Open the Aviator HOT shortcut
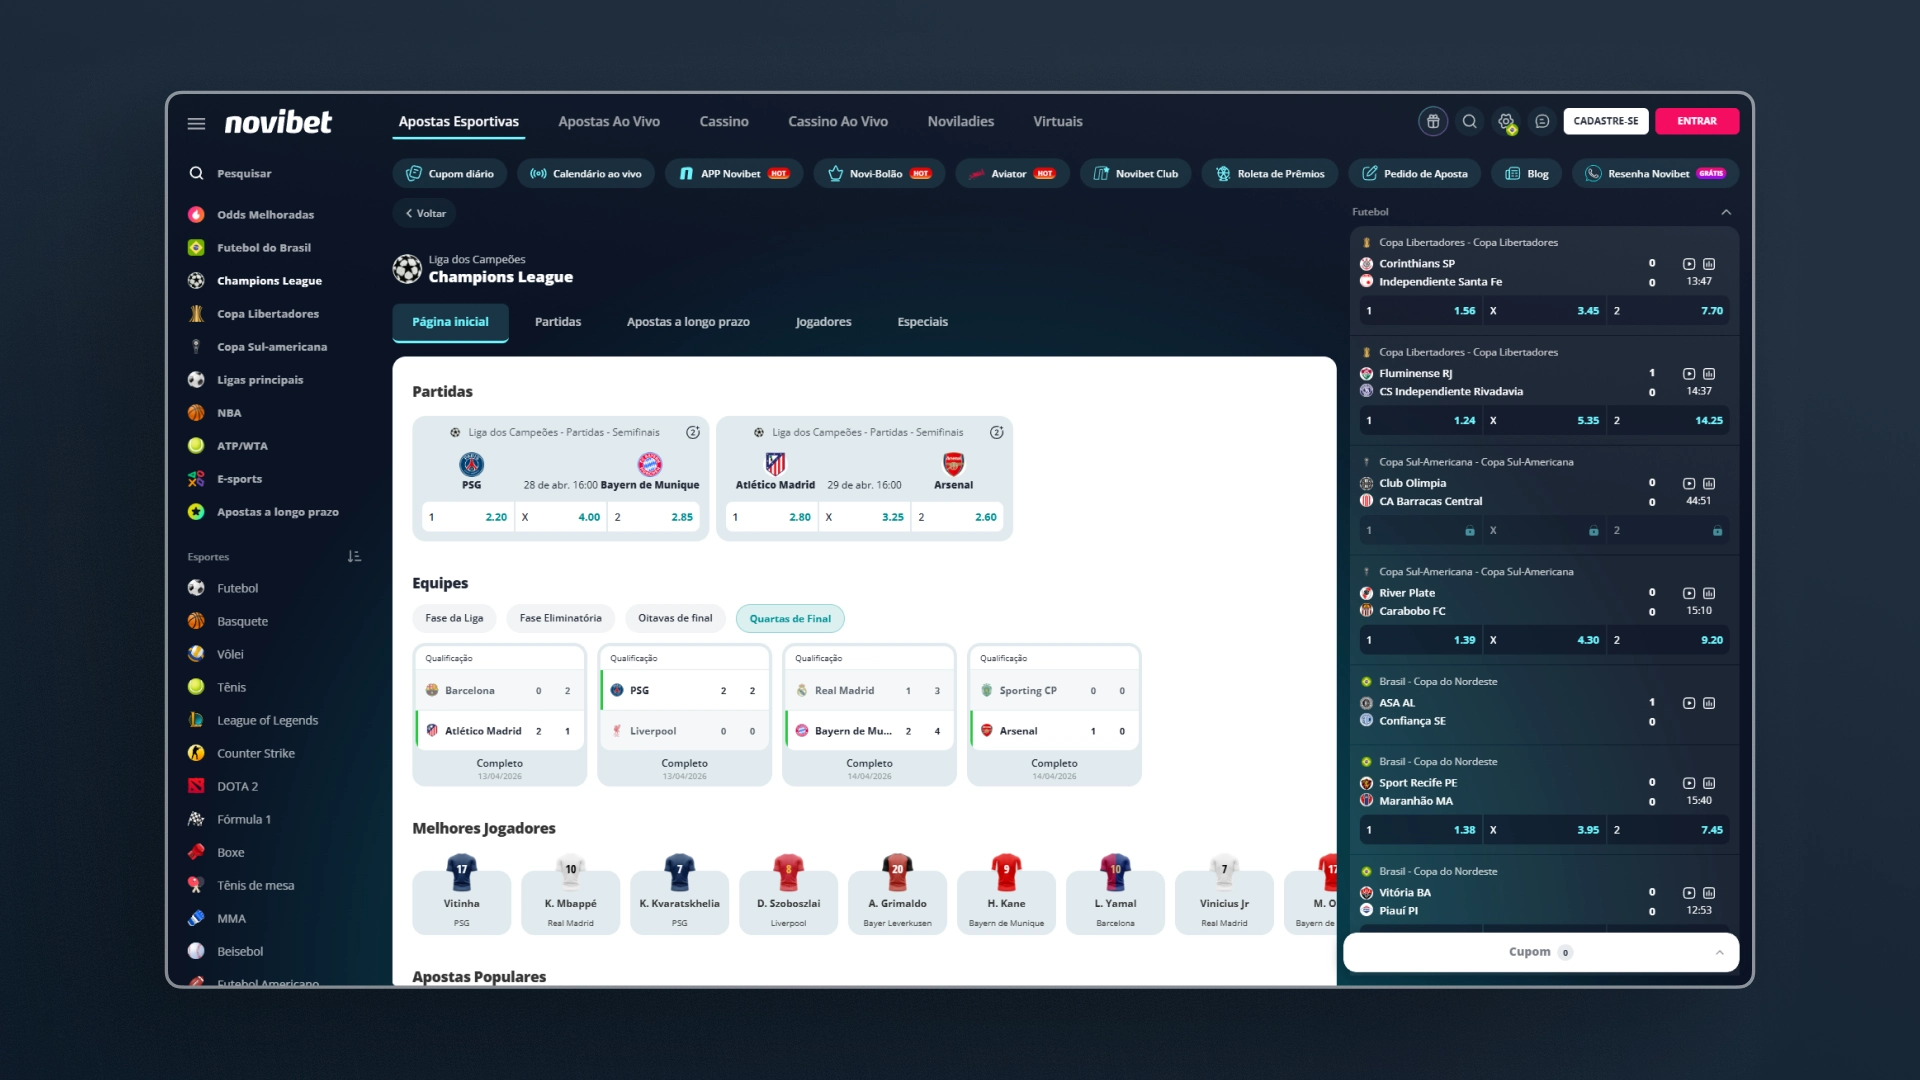This screenshot has height=1080, width=1920. [1012, 174]
